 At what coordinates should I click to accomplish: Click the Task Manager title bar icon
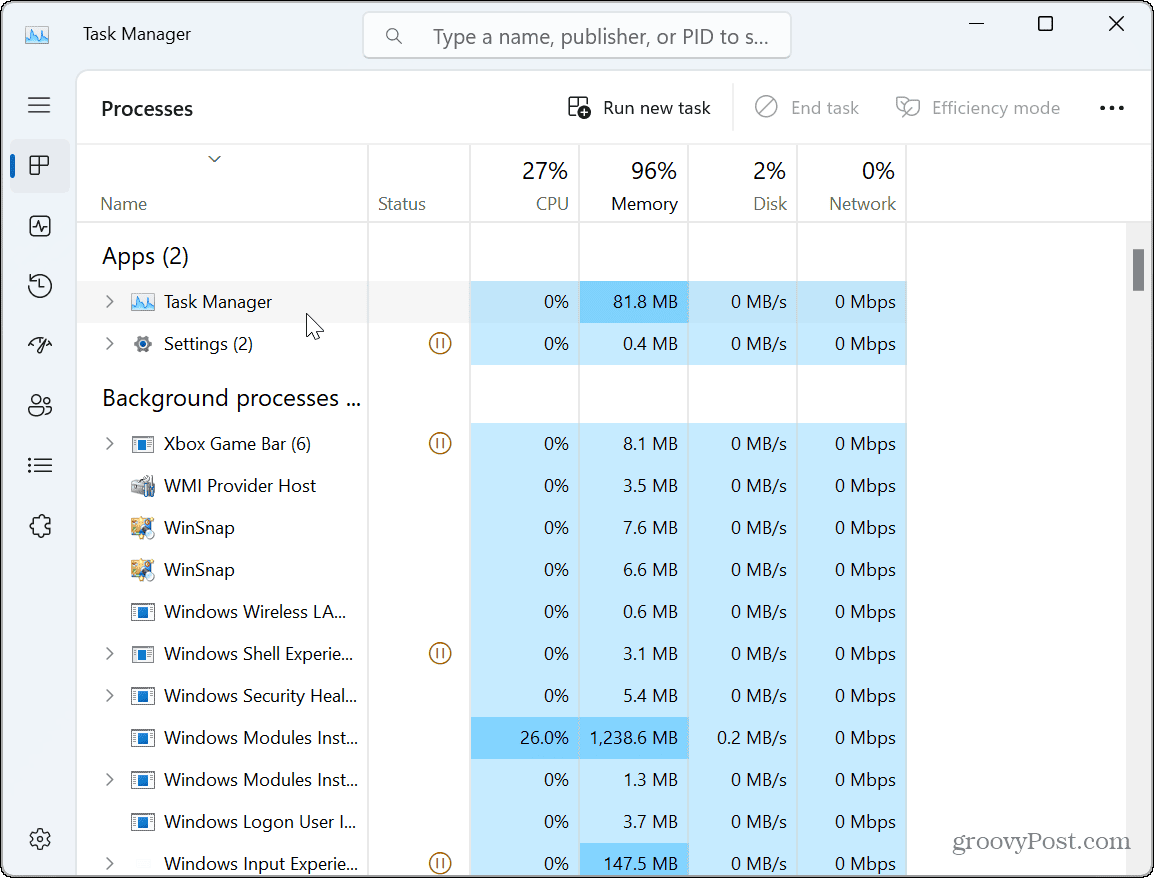pos(37,35)
